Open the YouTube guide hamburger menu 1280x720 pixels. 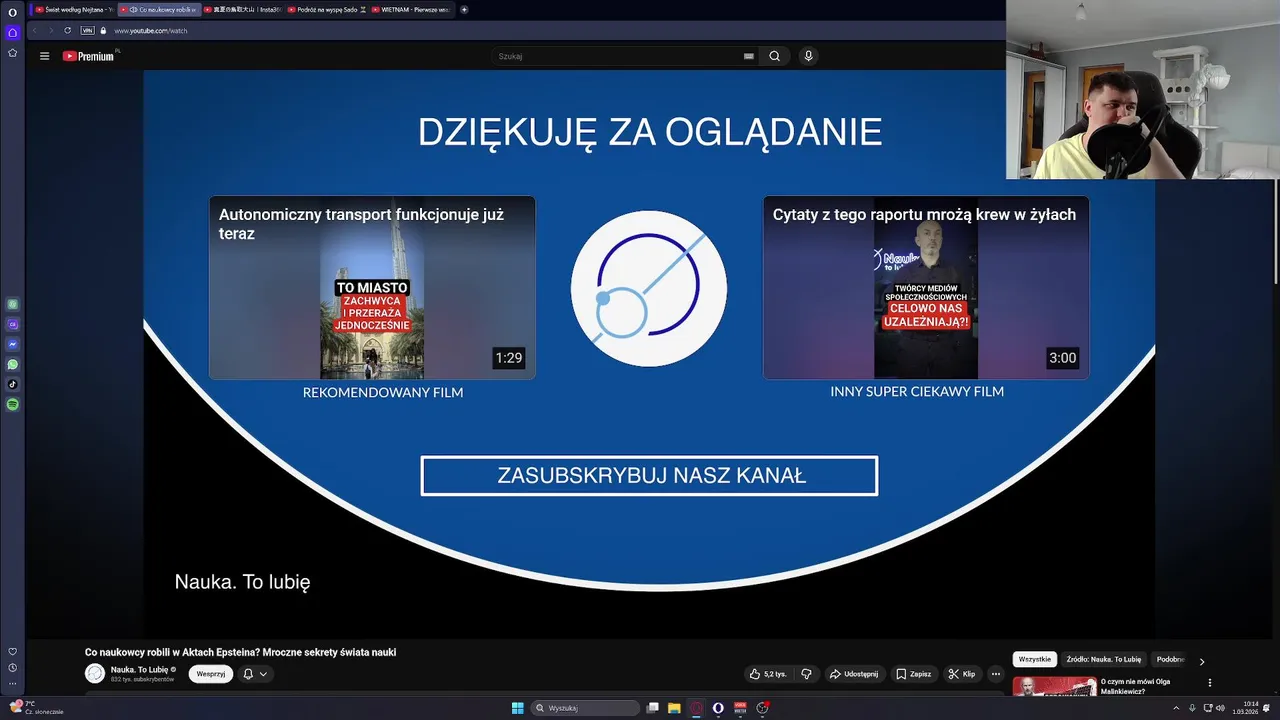point(44,56)
